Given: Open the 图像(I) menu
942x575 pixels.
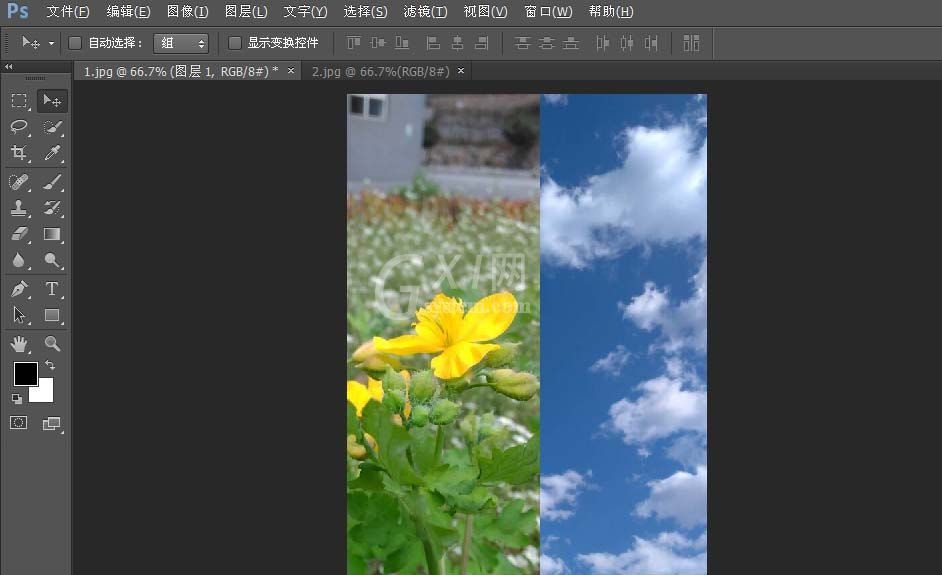Looking at the screenshot, I should point(187,11).
